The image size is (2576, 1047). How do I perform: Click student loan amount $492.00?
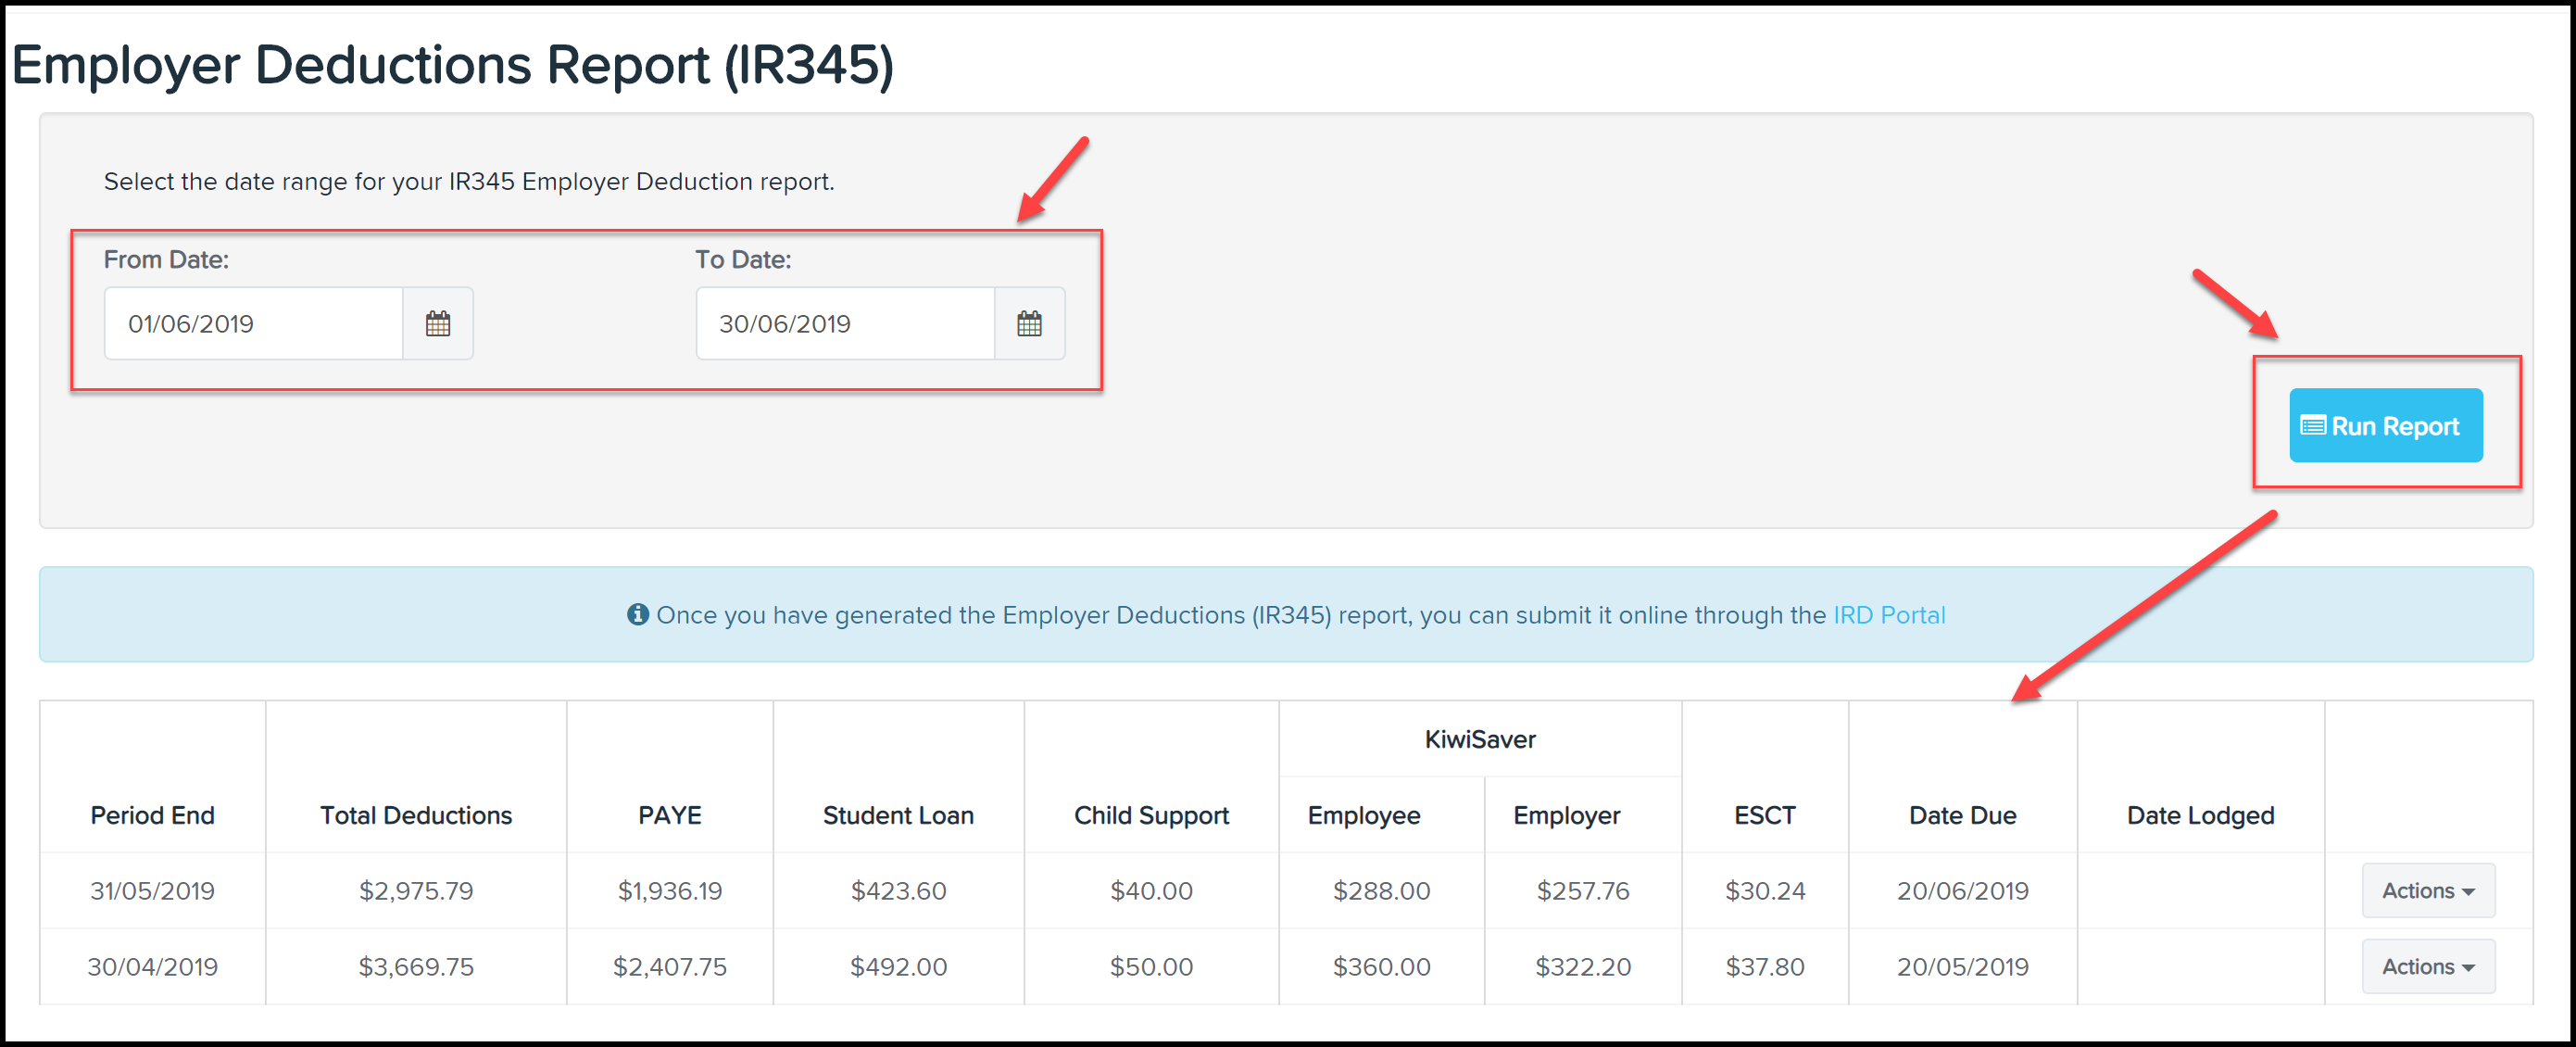click(x=898, y=966)
